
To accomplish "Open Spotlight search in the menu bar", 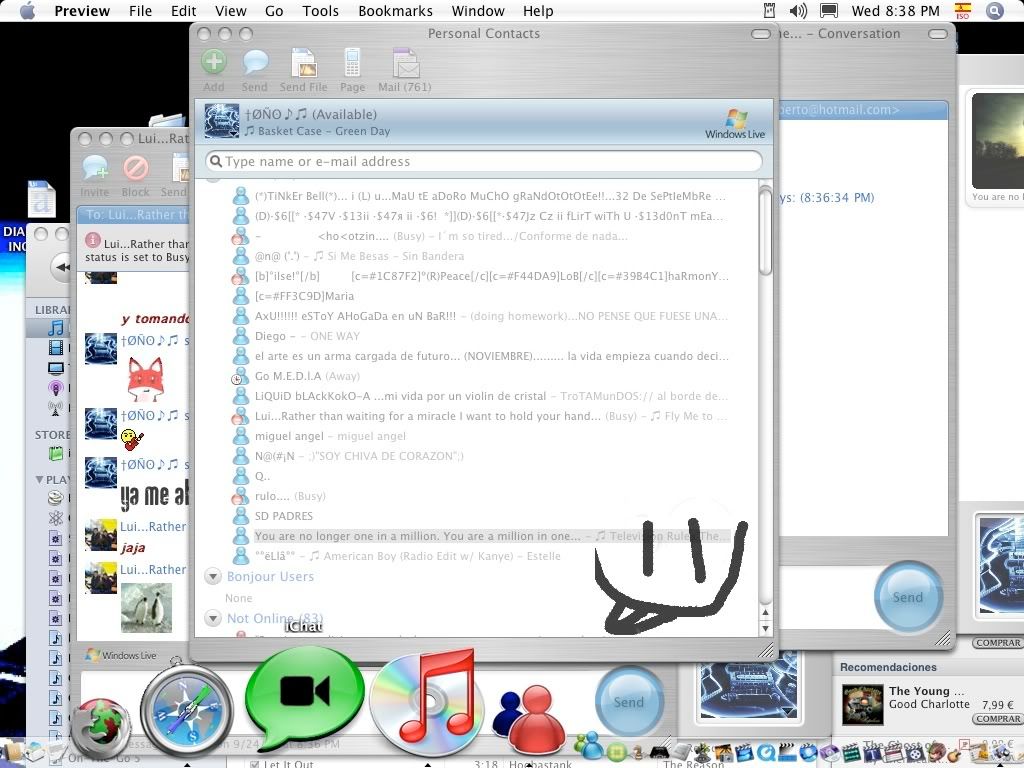I will coord(995,10).
